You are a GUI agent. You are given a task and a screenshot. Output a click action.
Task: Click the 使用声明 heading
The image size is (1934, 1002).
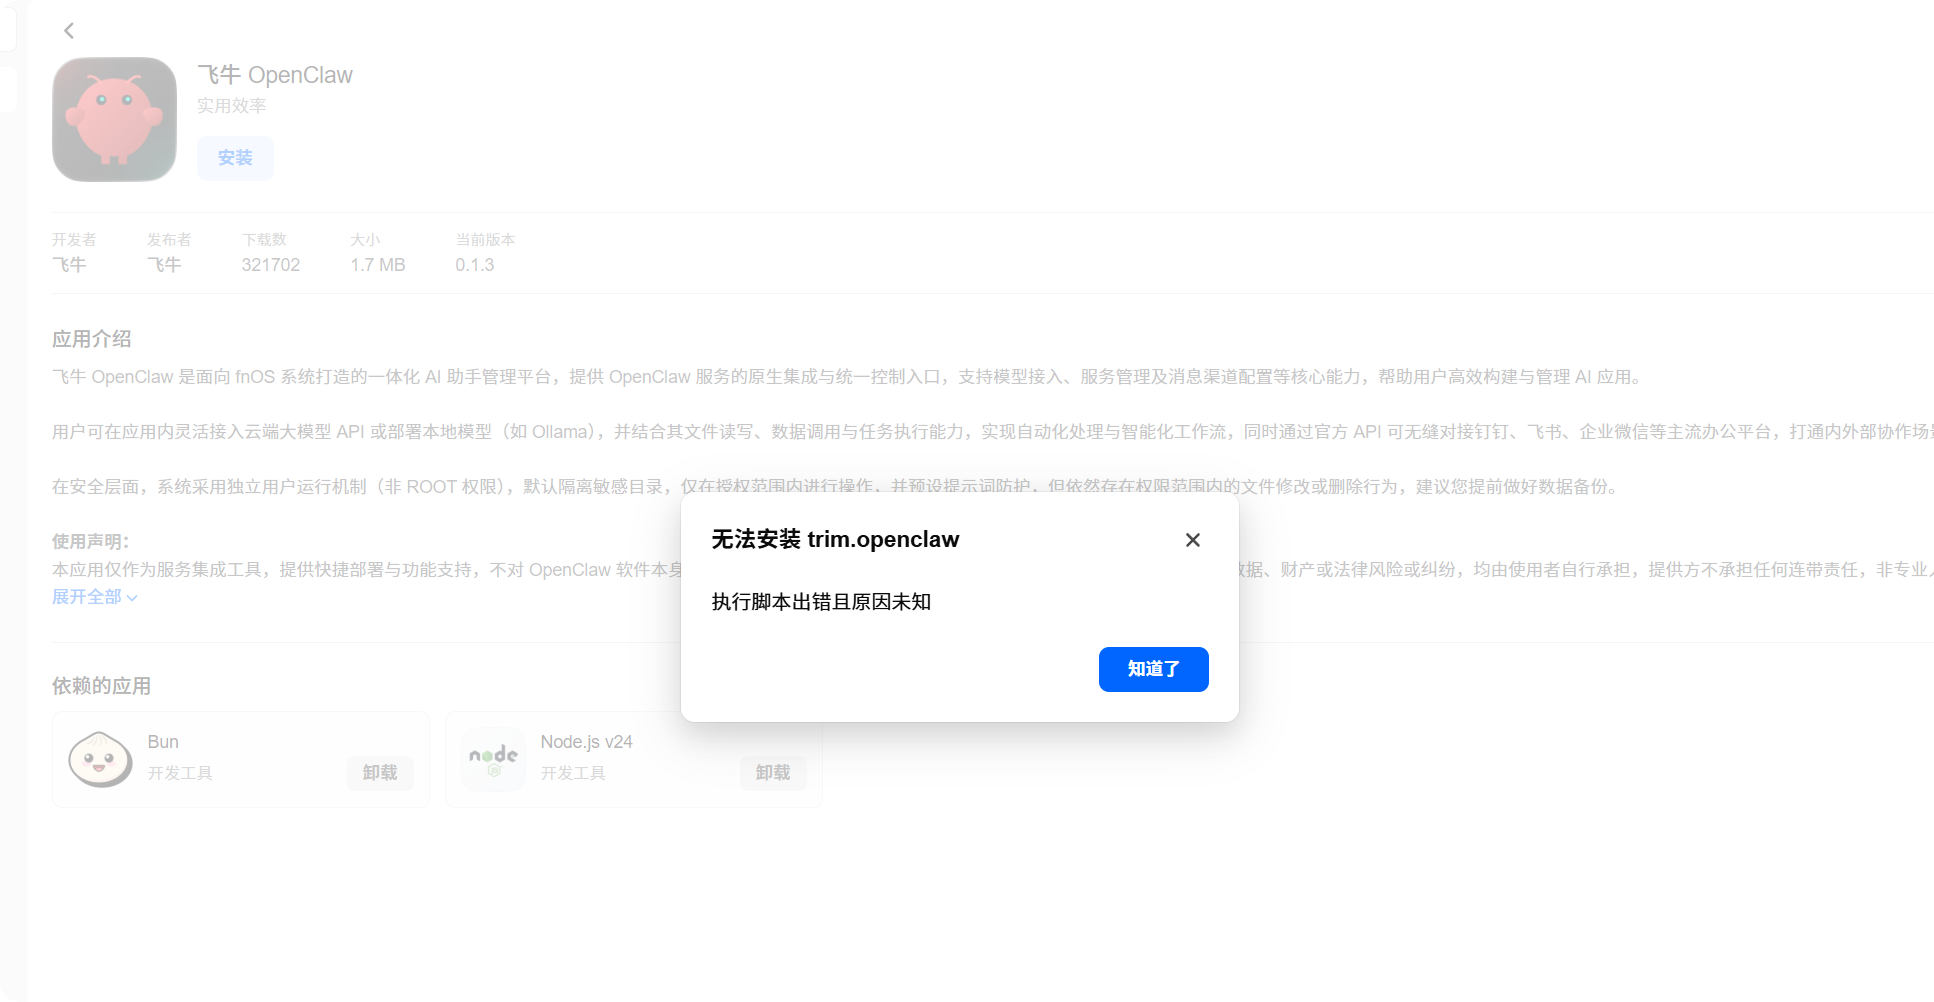click(91, 542)
